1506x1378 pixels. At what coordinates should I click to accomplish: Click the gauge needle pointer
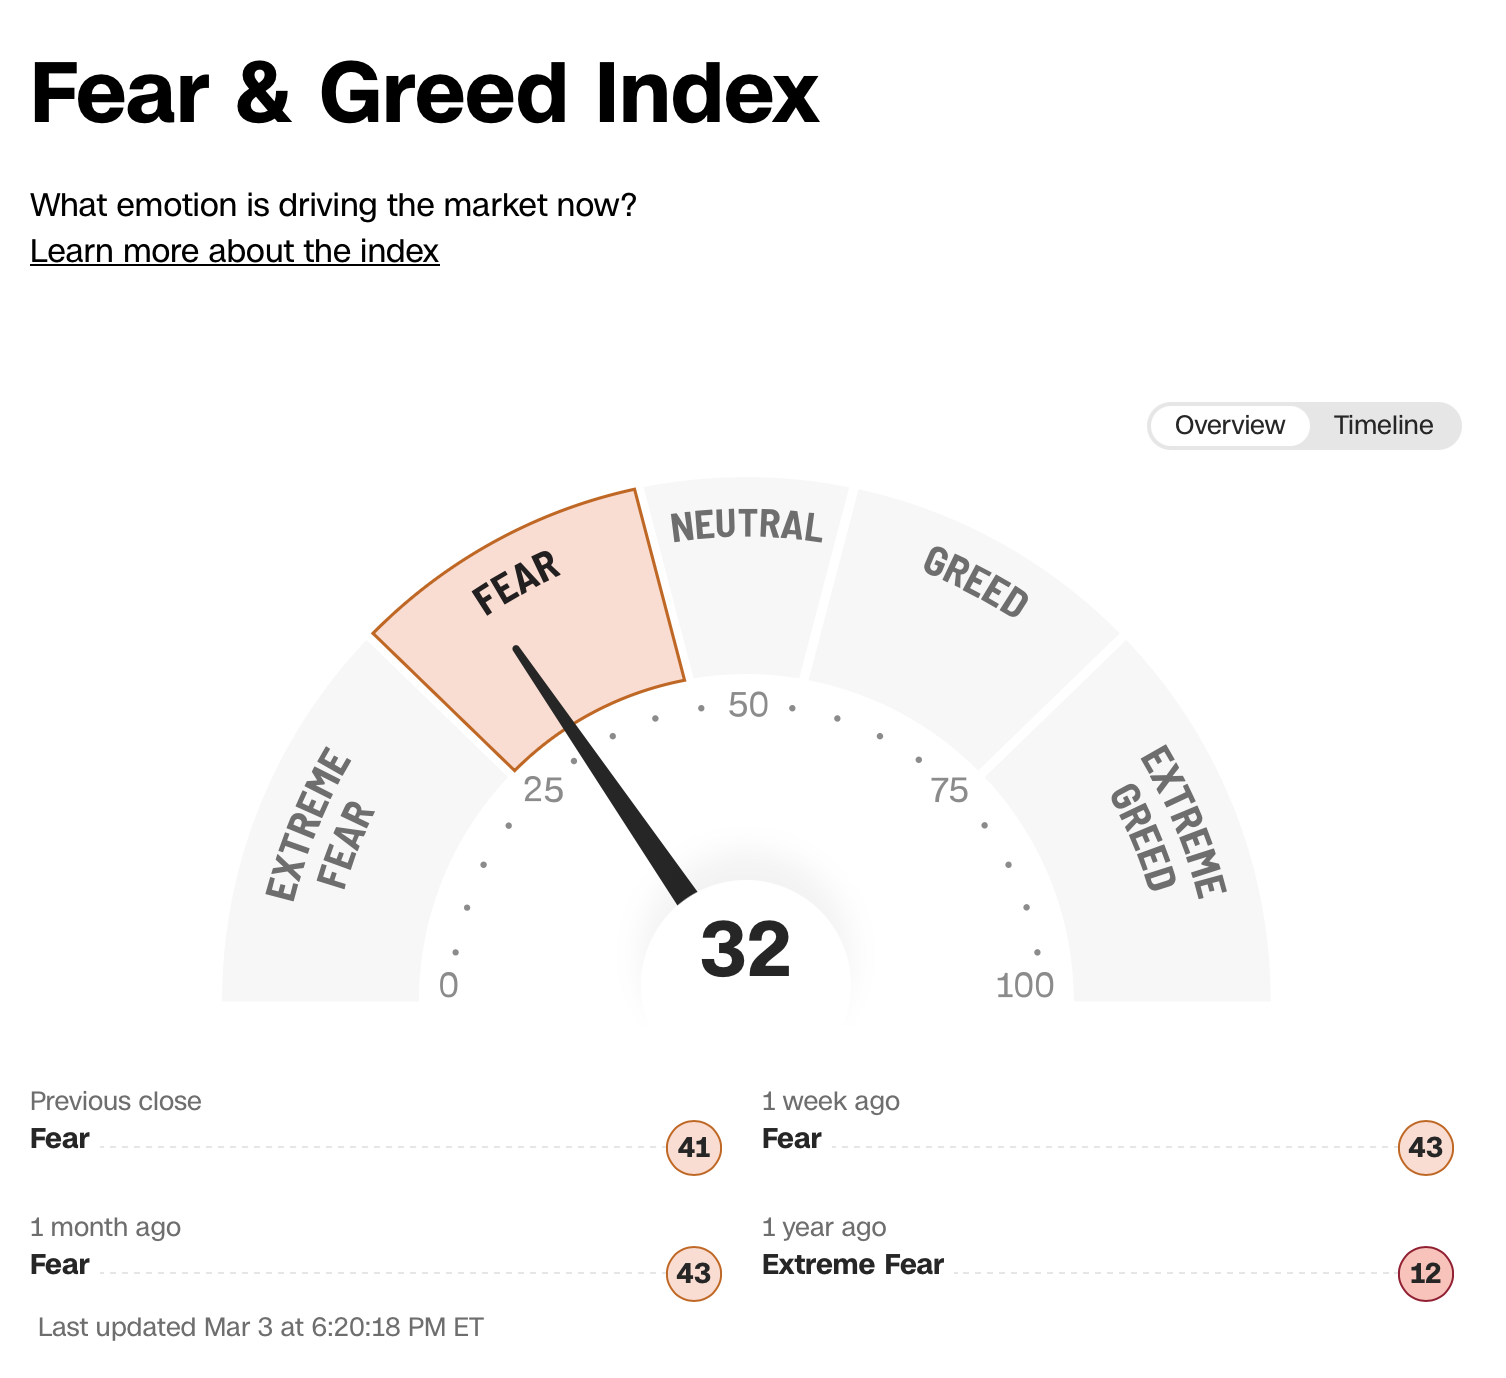click(x=600, y=770)
